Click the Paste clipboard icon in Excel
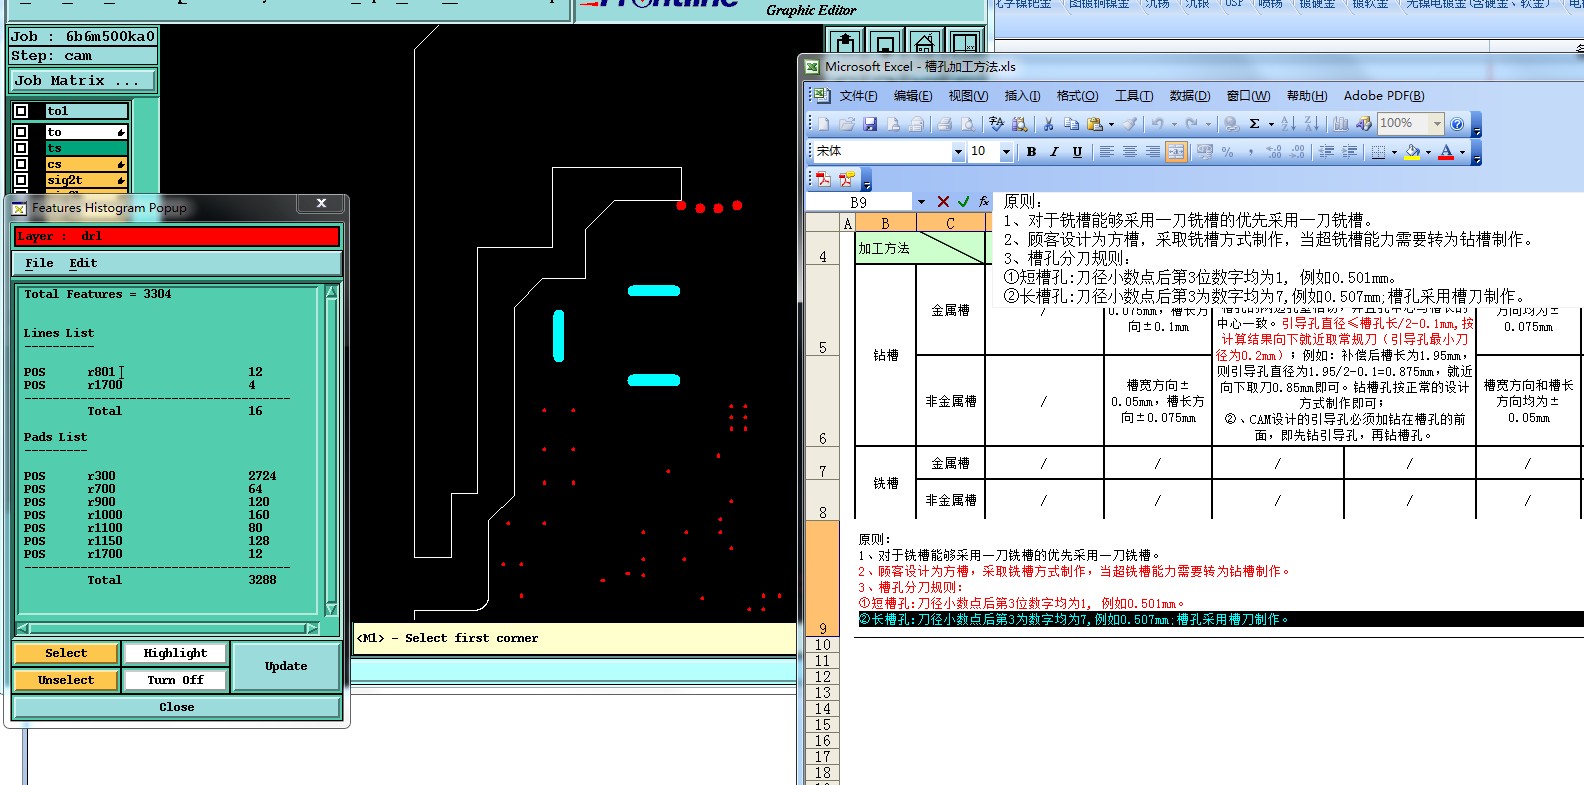This screenshot has width=1584, height=785. pyautogui.click(x=1094, y=124)
